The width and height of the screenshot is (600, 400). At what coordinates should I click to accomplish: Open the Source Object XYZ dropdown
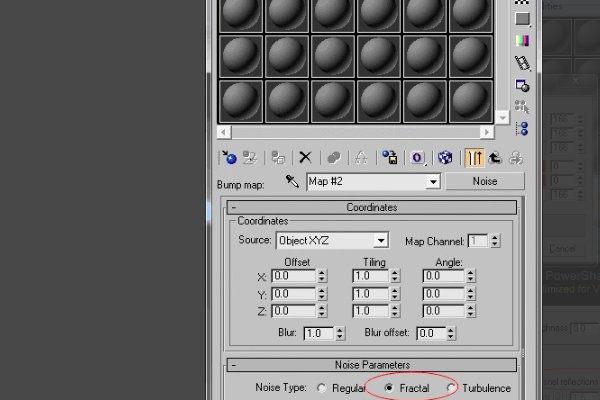pos(381,241)
